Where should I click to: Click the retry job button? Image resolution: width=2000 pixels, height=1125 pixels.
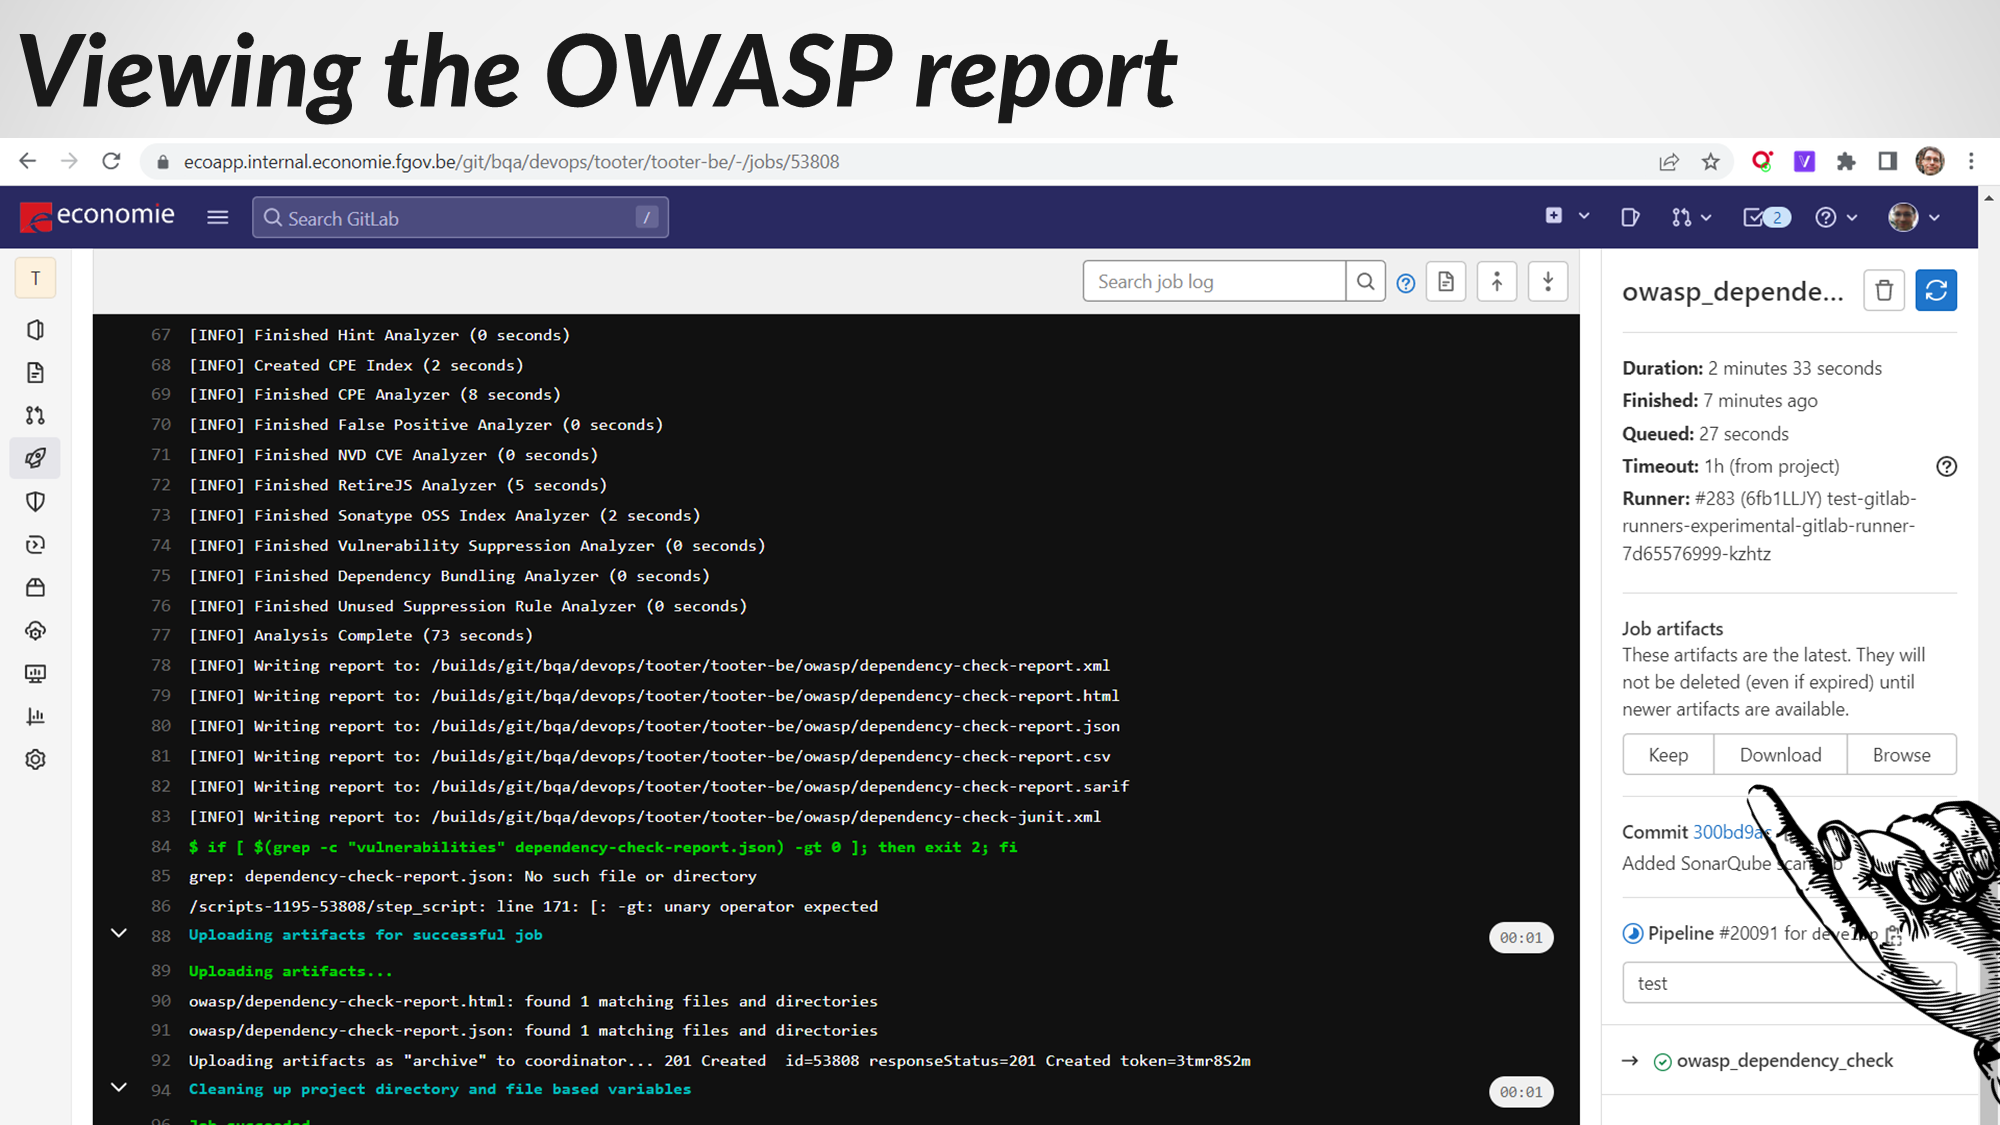(1935, 291)
